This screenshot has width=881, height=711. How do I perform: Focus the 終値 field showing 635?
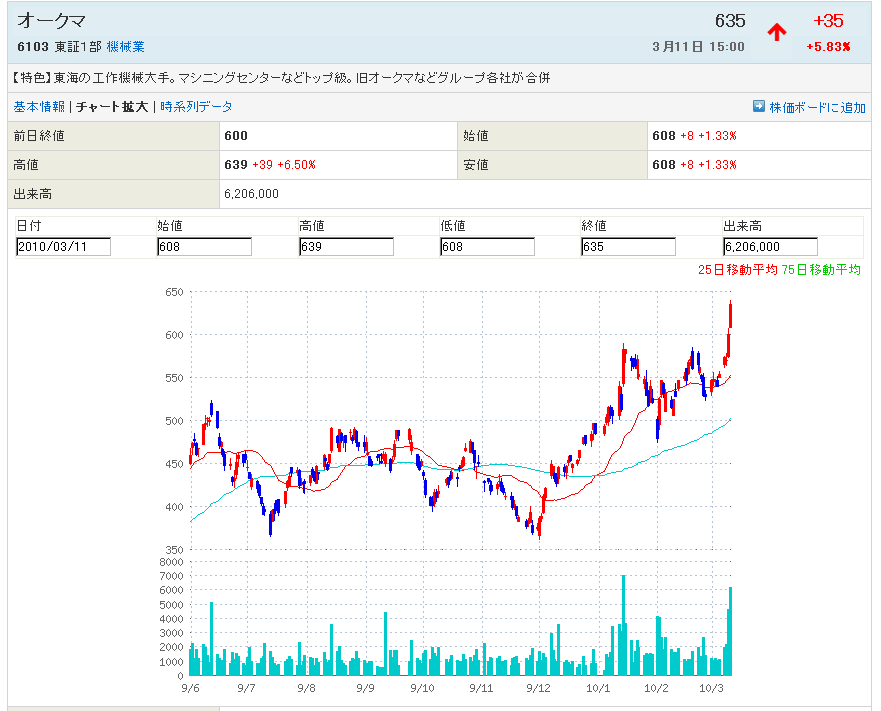pyautogui.click(x=628, y=247)
